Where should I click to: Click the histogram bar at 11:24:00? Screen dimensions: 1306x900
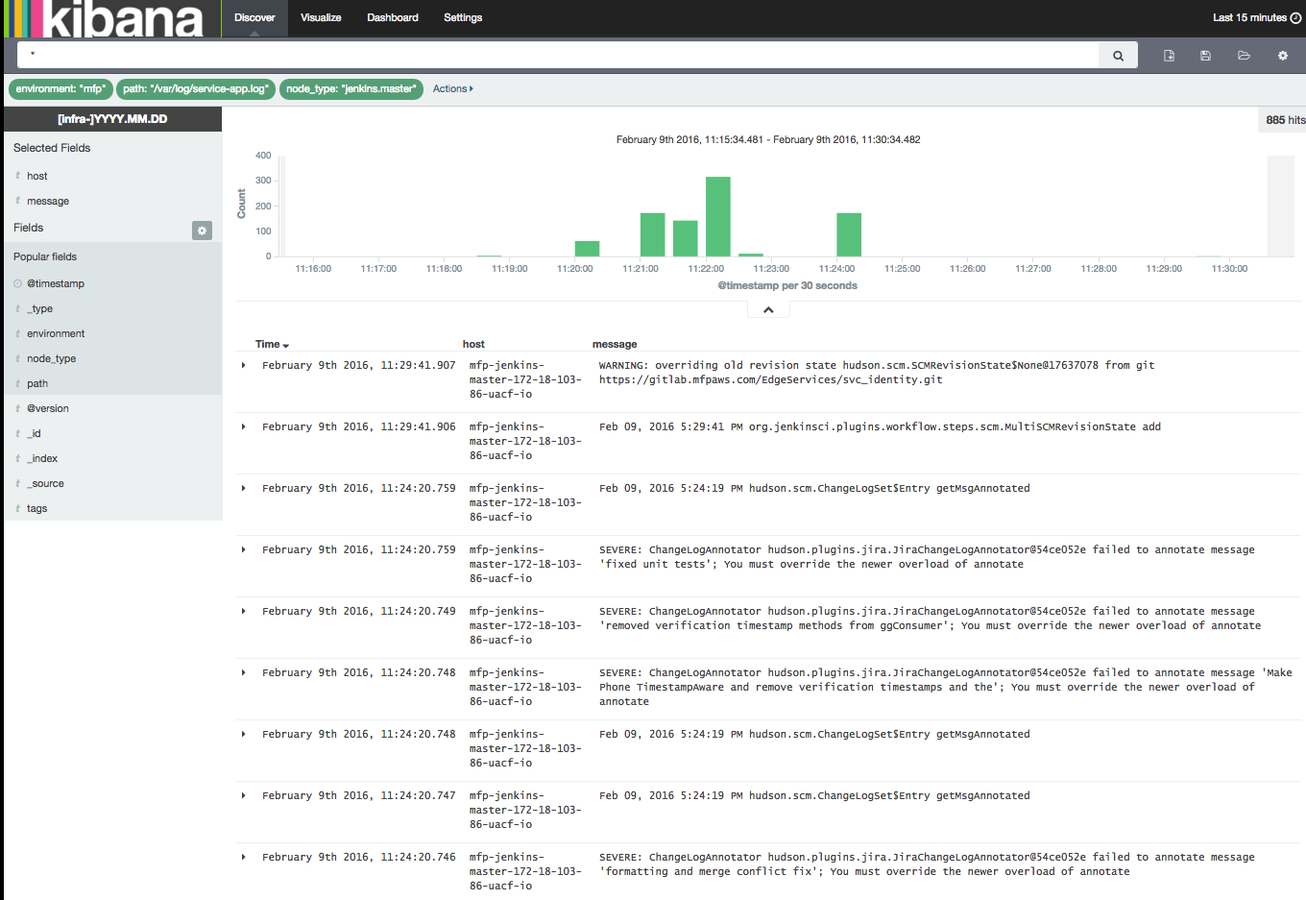click(x=849, y=235)
